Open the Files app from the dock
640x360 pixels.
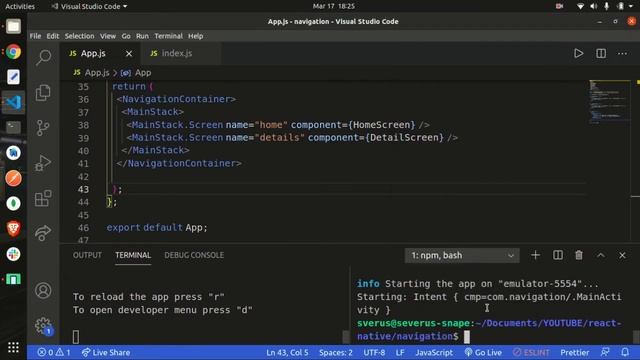pyautogui.click(x=13, y=27)
